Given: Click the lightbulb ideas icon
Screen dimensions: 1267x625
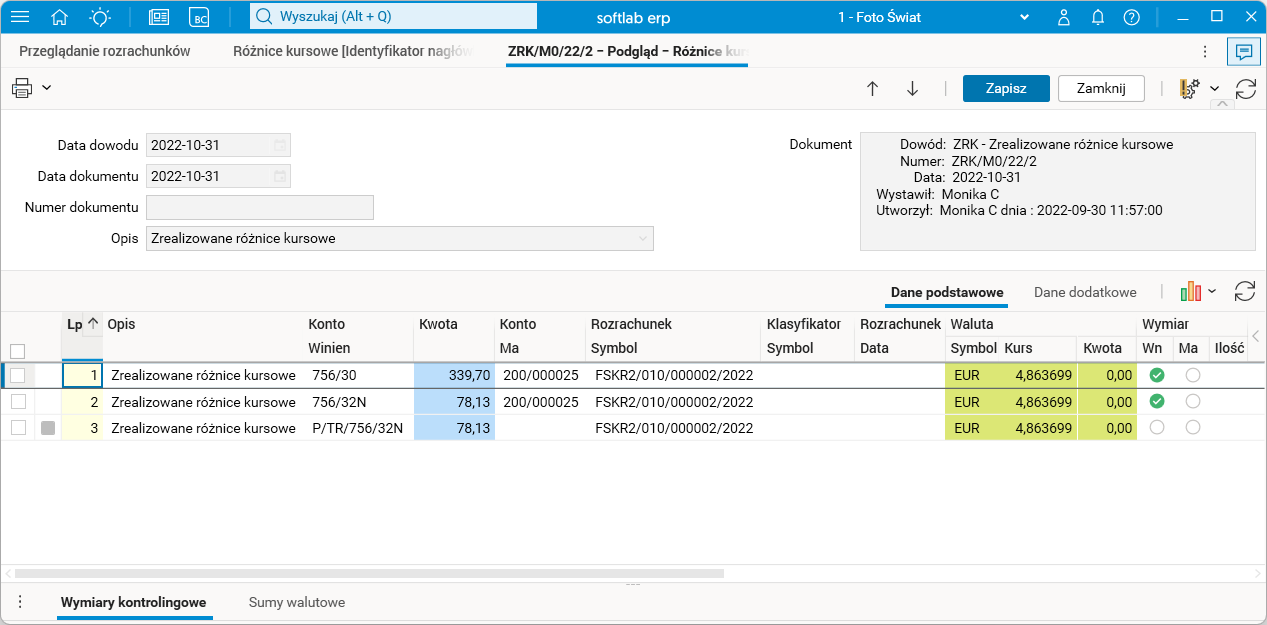Looking at the screenshot, I should tap(100, 17).
